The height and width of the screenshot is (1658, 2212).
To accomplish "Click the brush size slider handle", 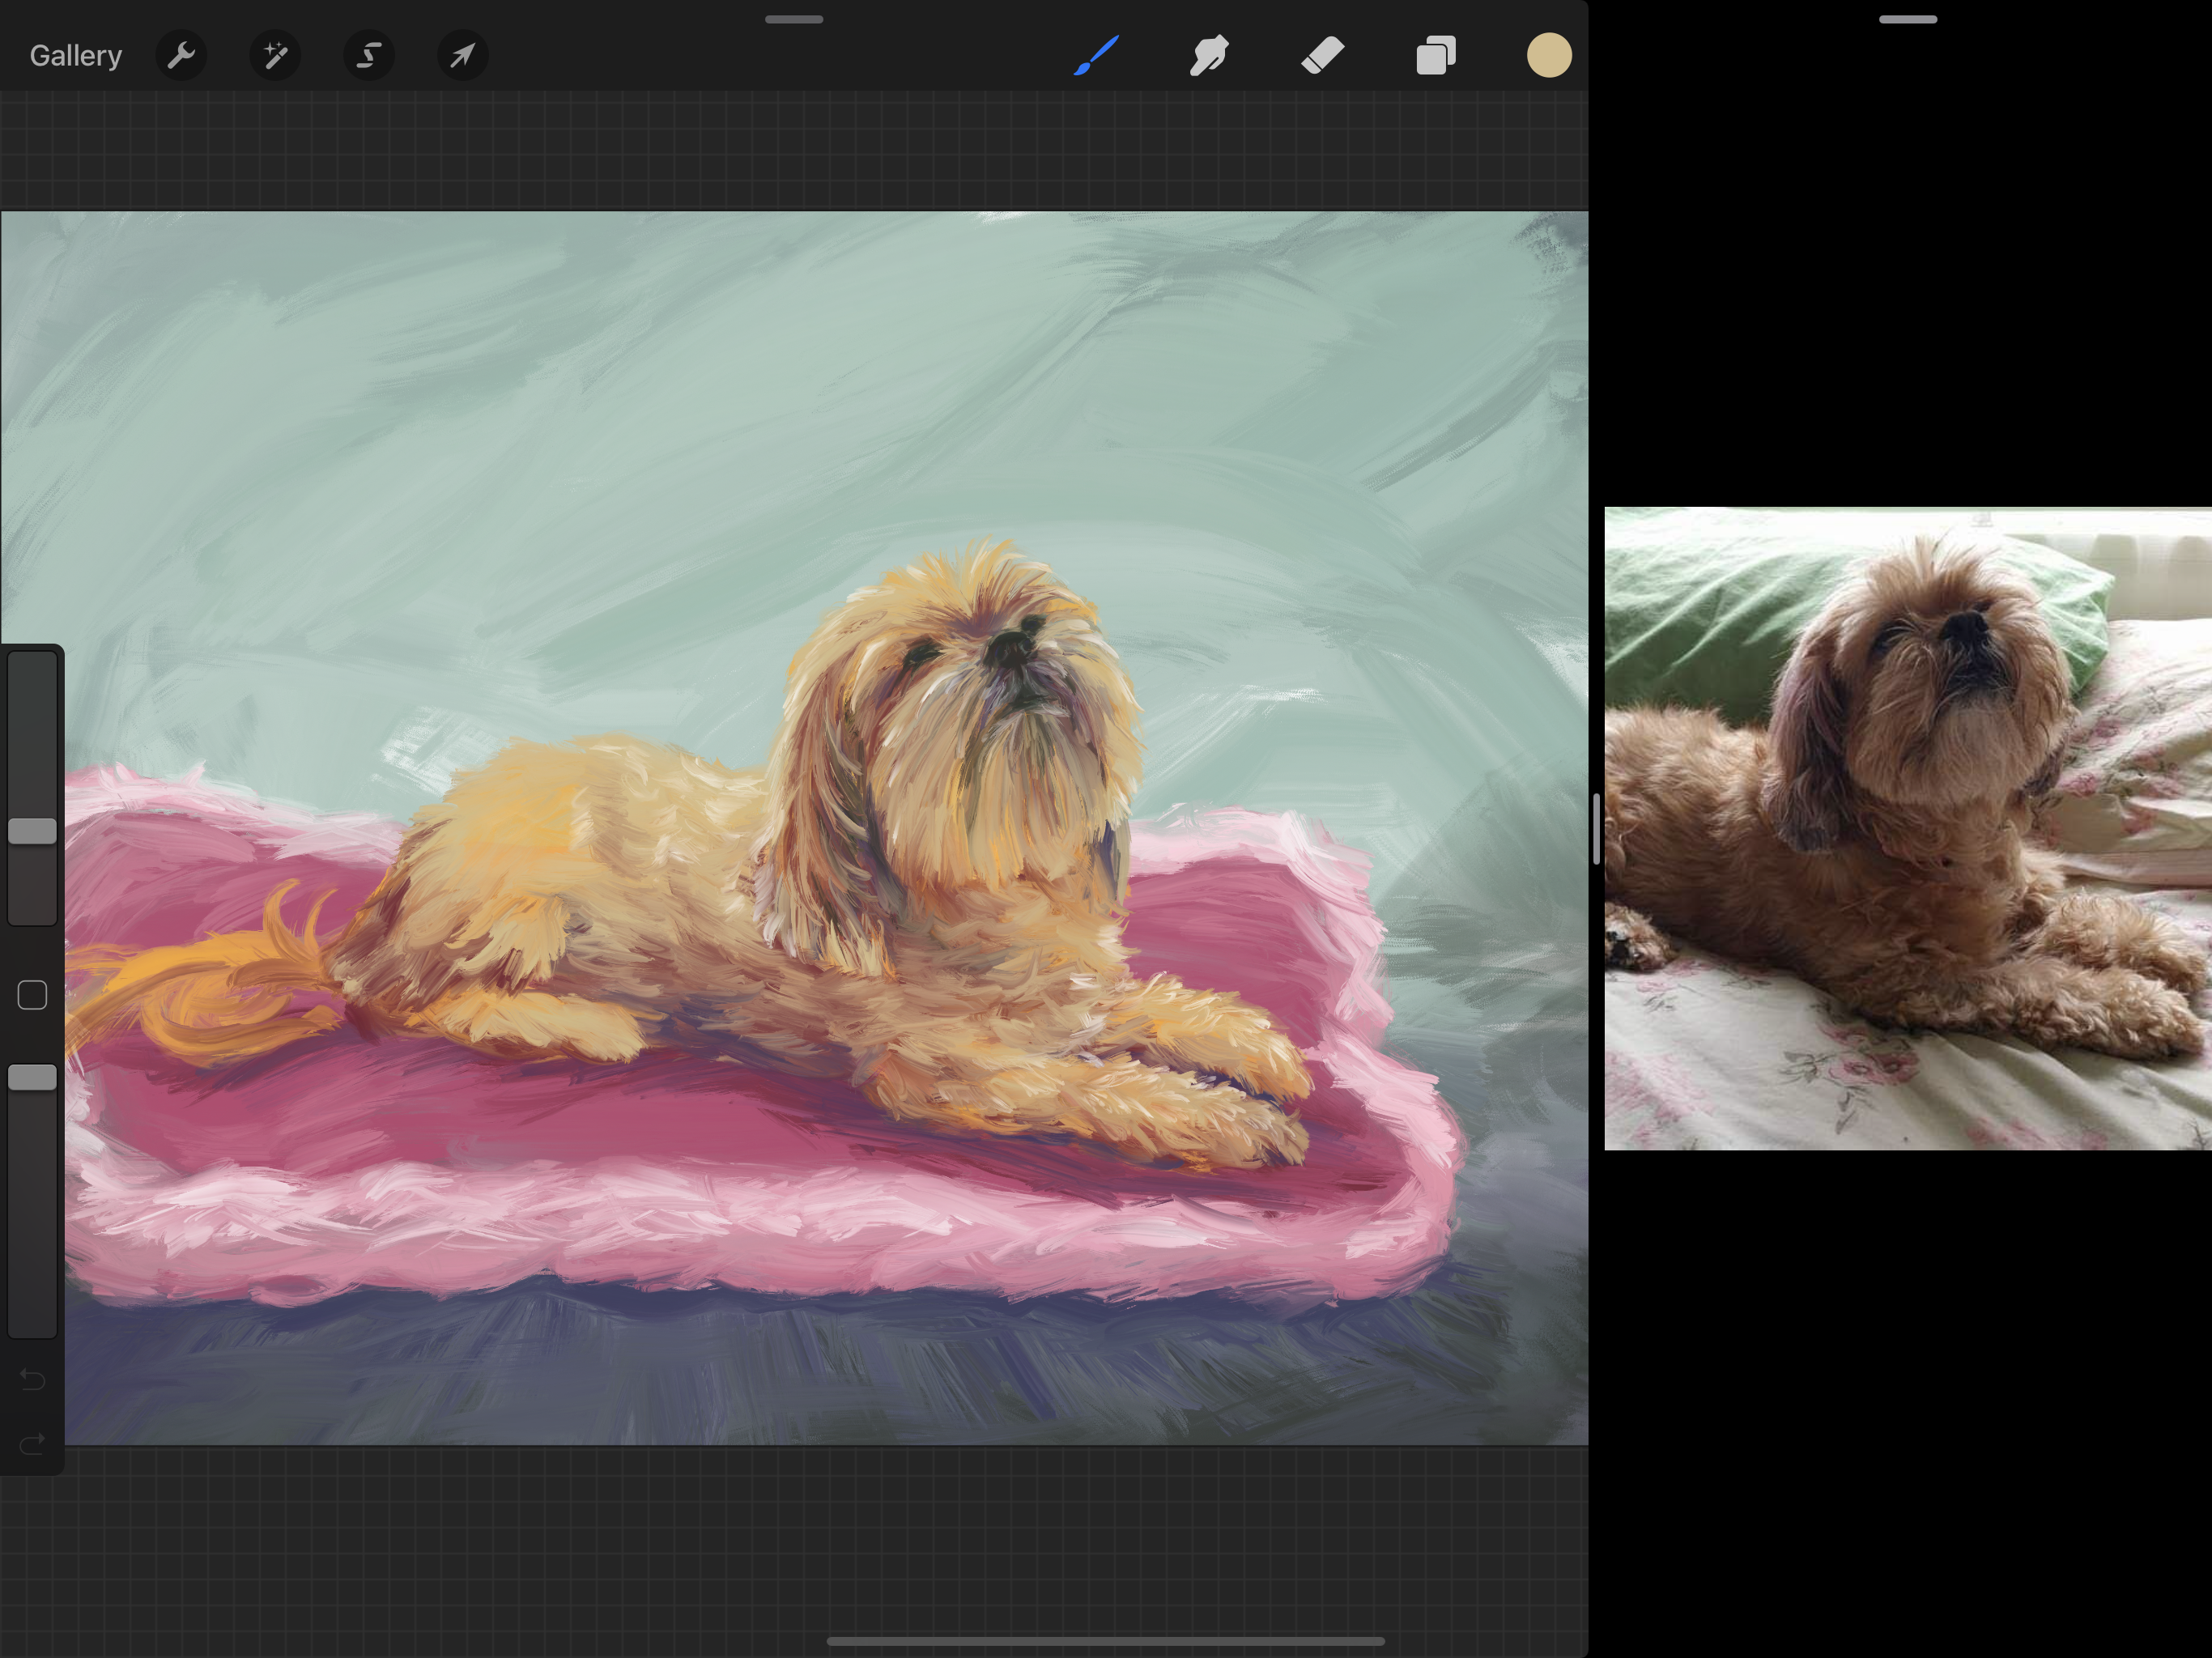I will point(32,831).
